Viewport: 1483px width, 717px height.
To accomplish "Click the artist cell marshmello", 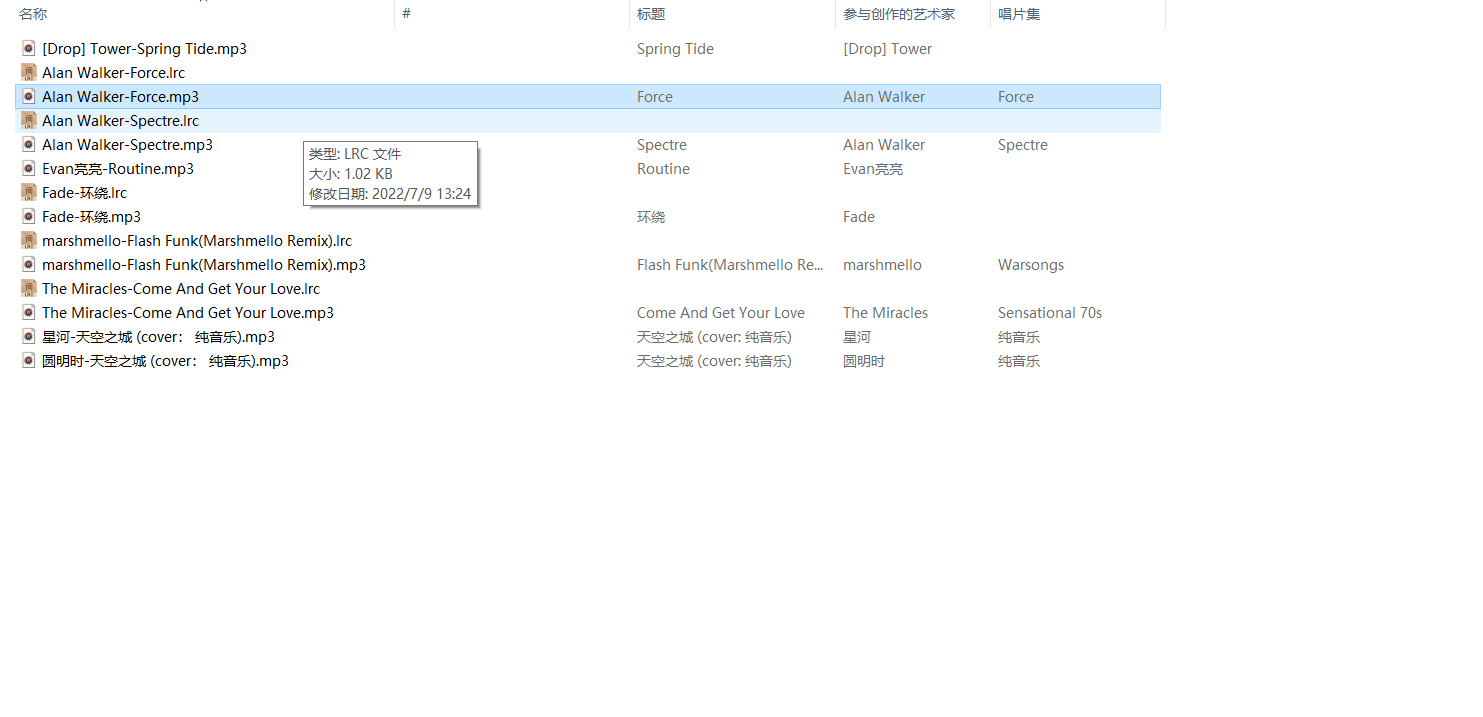I will tap(882, 264).
